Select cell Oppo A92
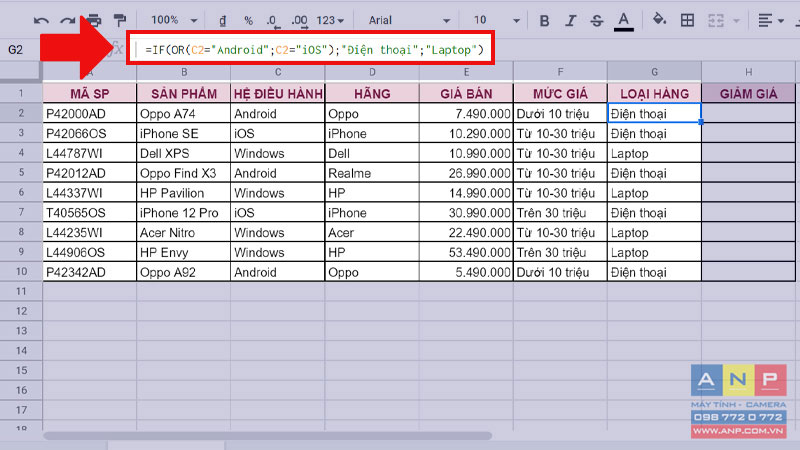 184,272
